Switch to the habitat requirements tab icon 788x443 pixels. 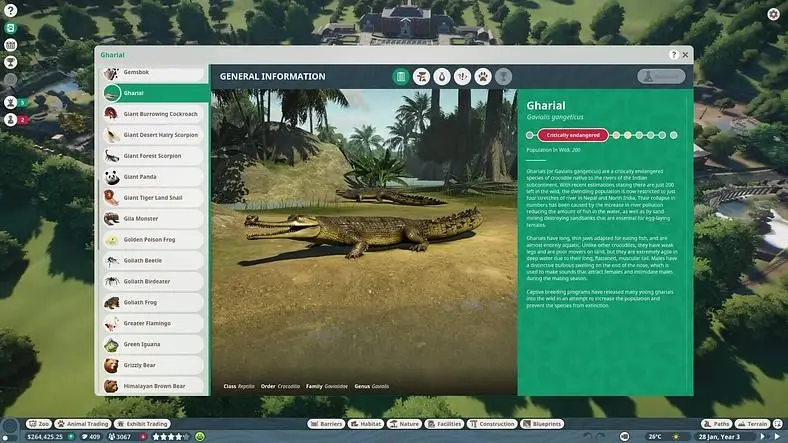pyautogui.click(x=421, y=77)
